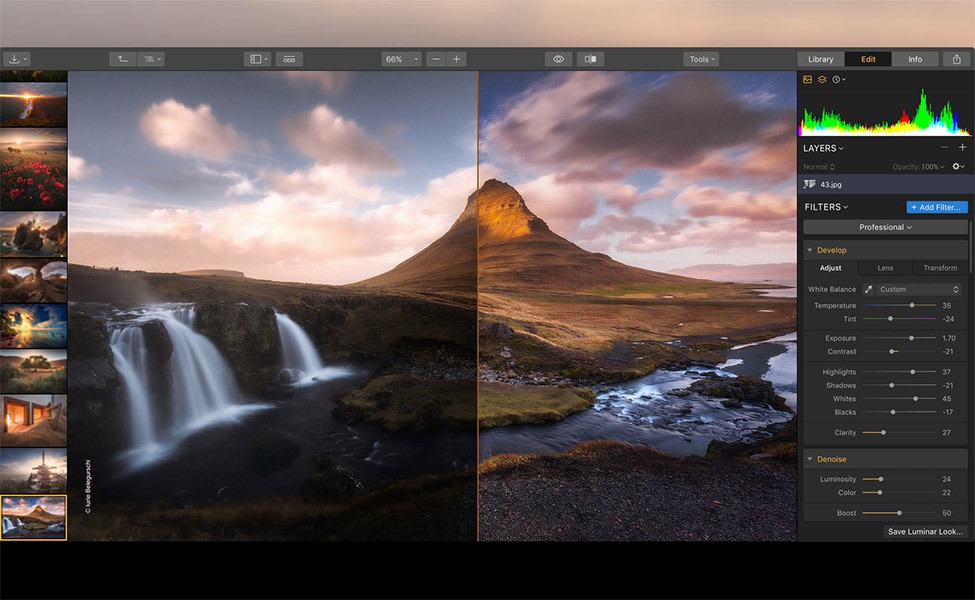The height and width of the screenshot is (600, 975).
Task: Click the Temperature slider handle
Action: point(912,305)
